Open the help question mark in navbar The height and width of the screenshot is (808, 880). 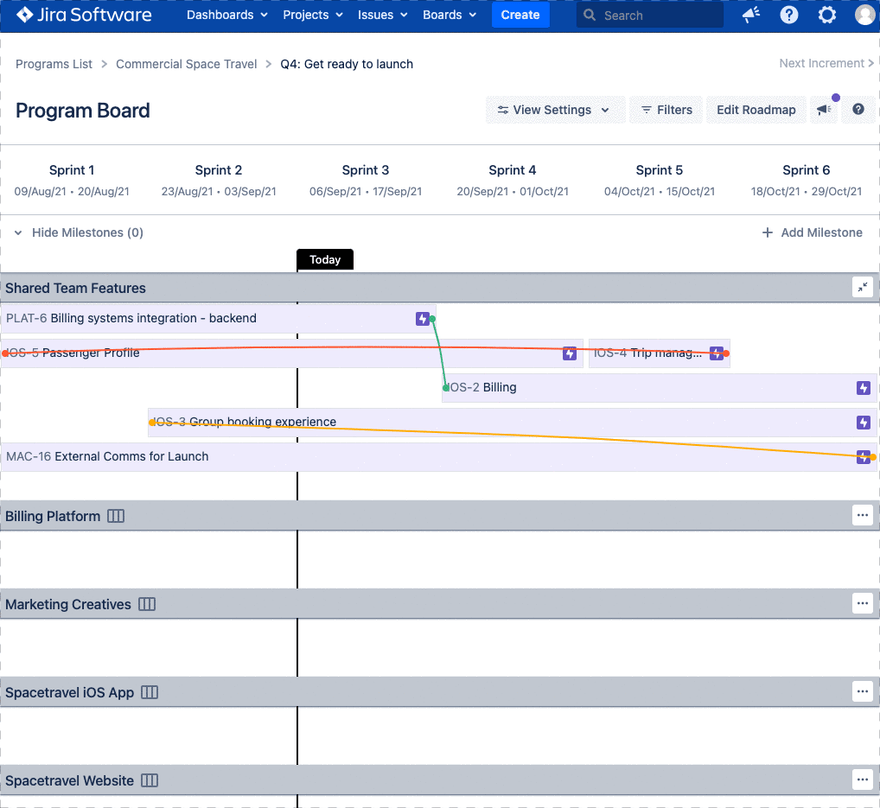point(789,15)
